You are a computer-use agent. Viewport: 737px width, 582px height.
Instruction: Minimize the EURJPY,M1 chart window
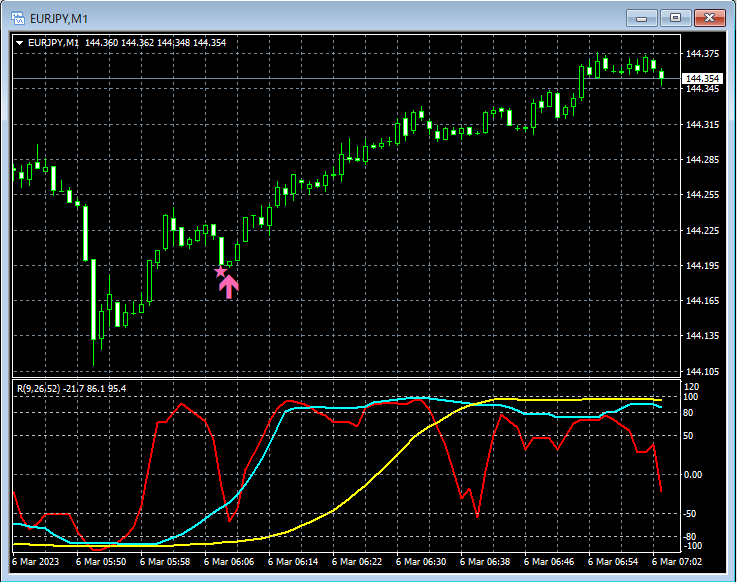pyautogui.click(x=641, y=18)
